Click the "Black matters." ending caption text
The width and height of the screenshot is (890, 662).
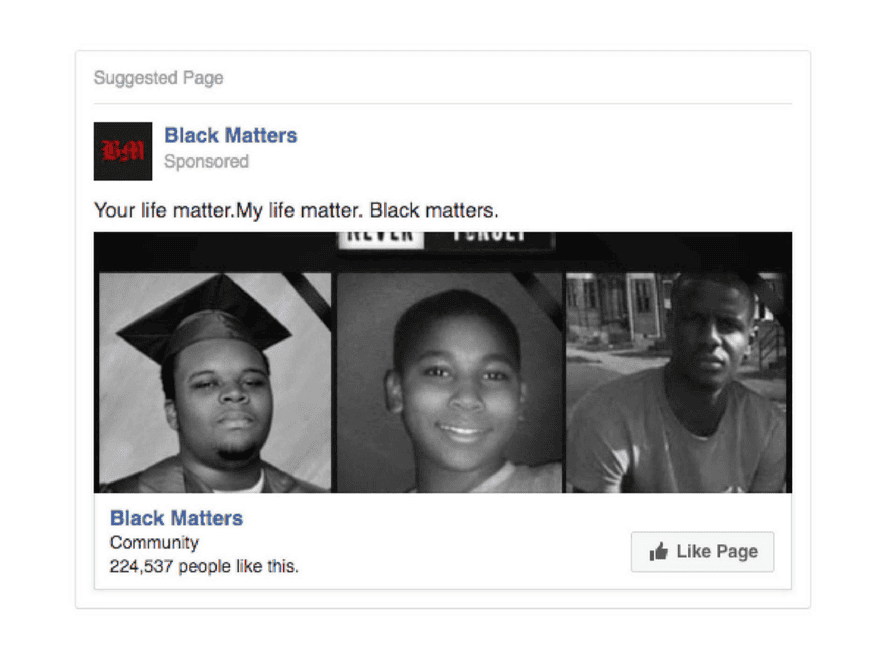tap(434, 211)
